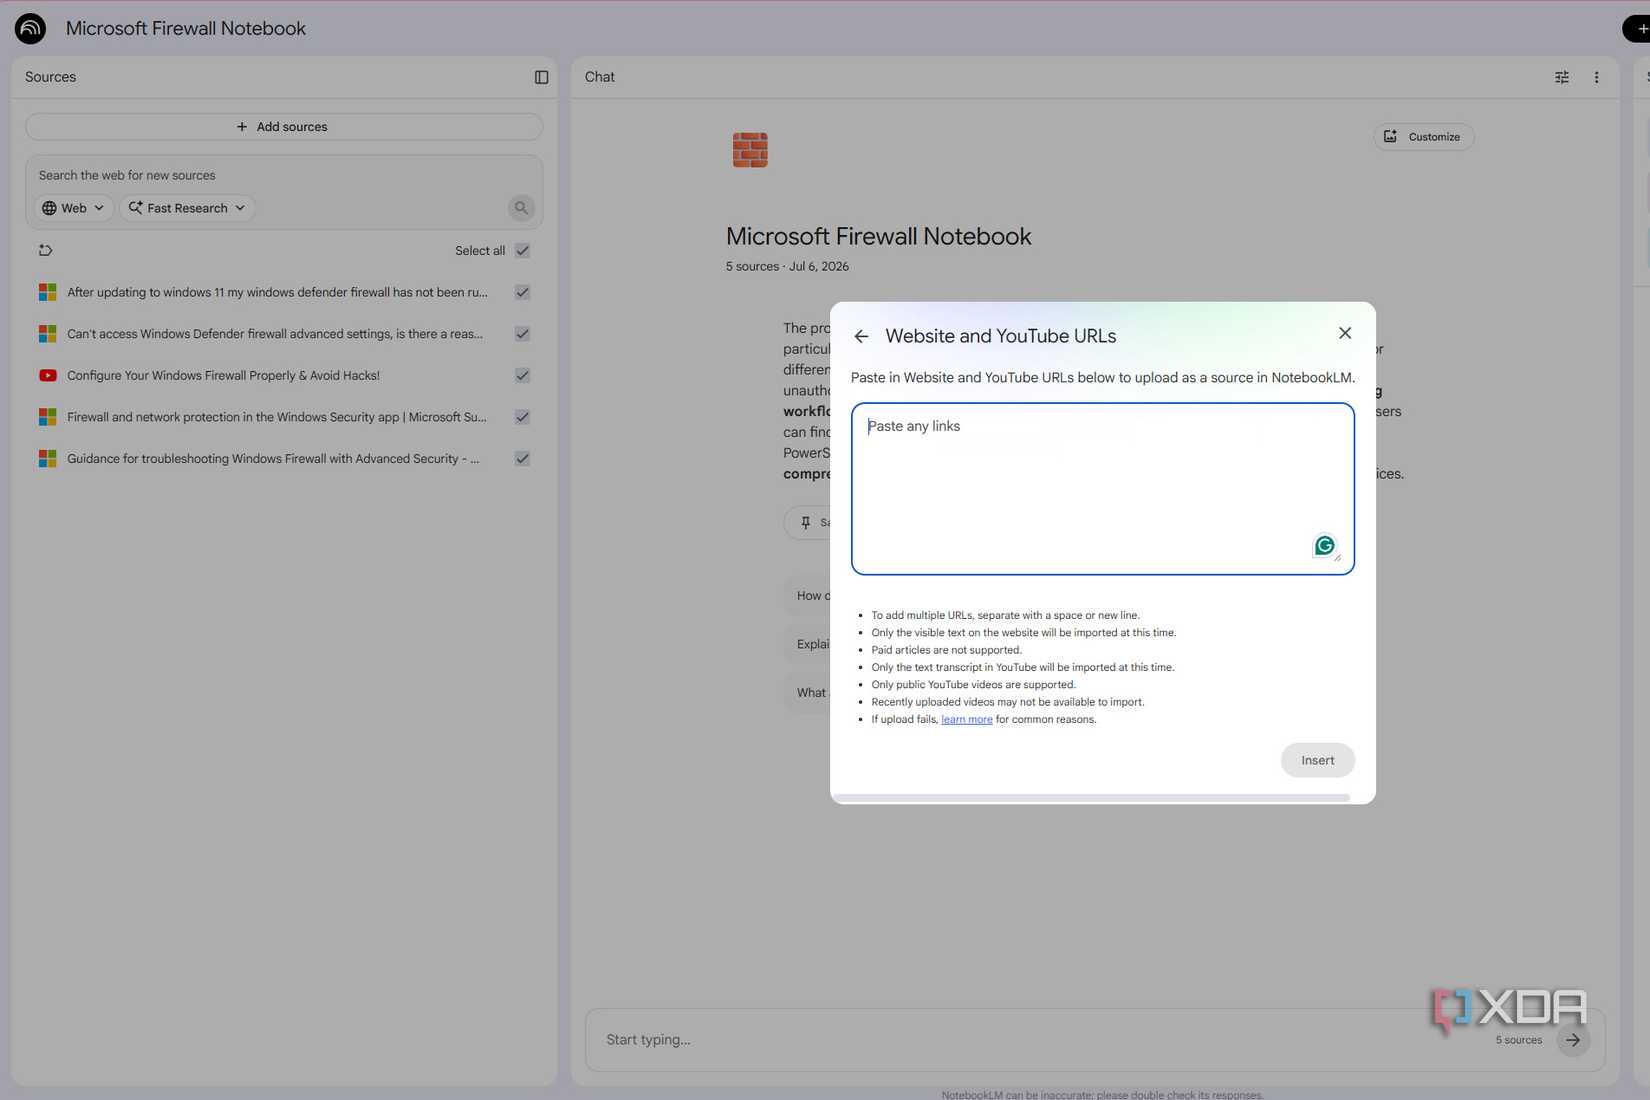This screenshot has width=1650, height=1100.
Task: Click the suggested question starting 'Explai'
Action: (808, 644)
